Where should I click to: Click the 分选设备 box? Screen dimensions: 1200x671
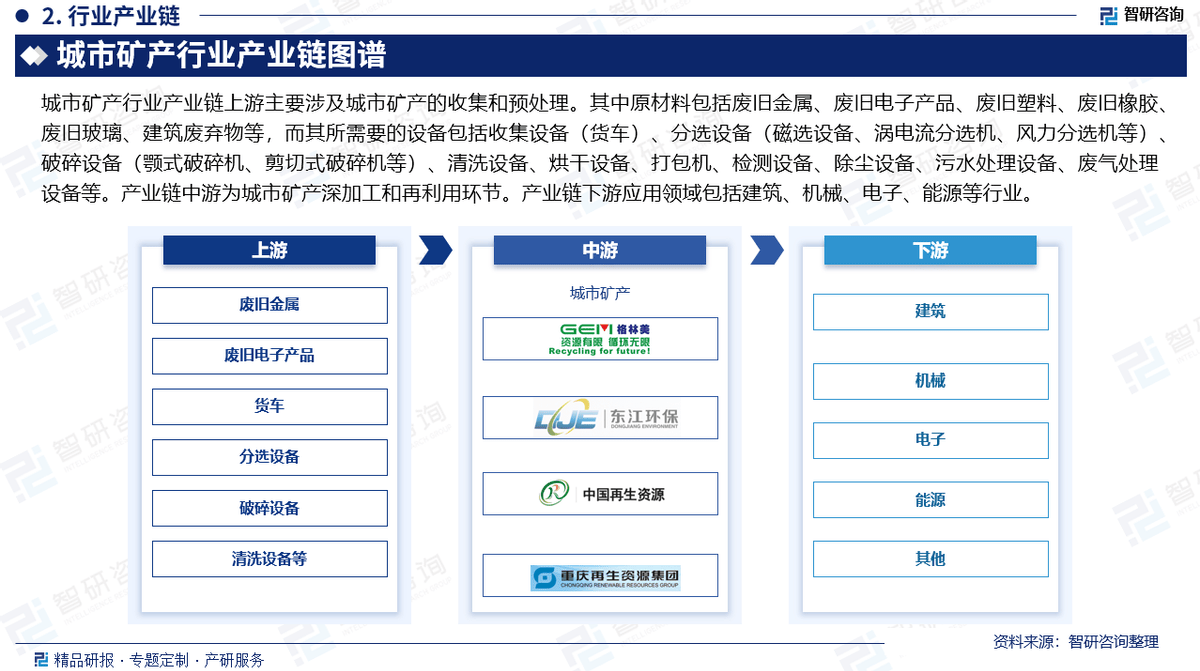tap(269, 457)
